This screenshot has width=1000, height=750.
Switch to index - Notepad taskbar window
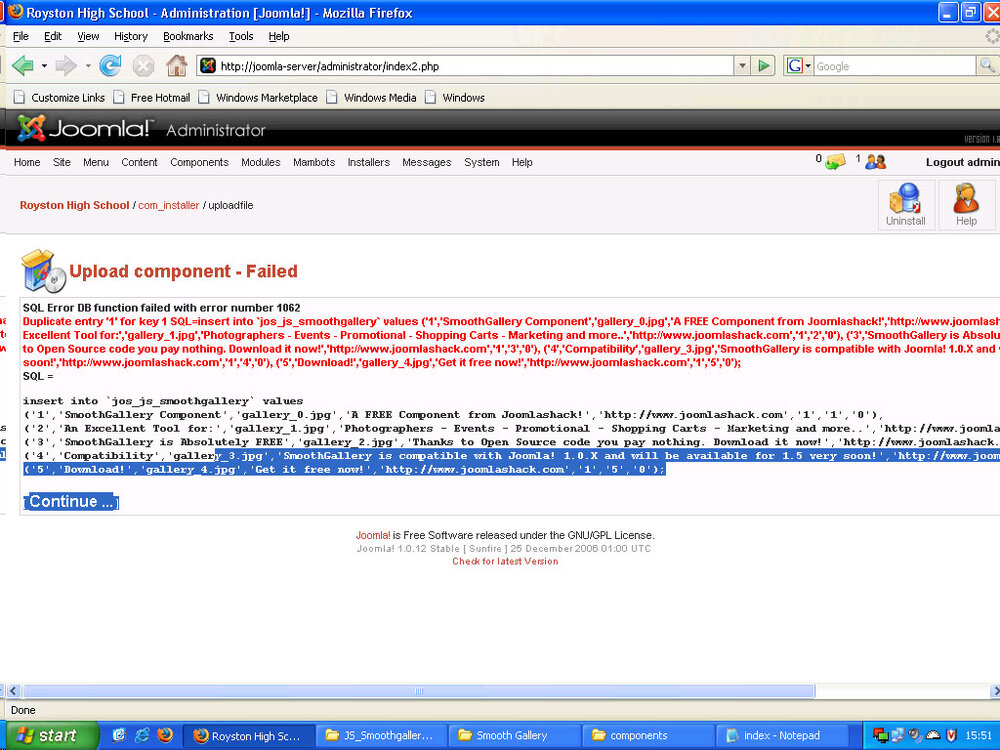[x=781, y=735]
